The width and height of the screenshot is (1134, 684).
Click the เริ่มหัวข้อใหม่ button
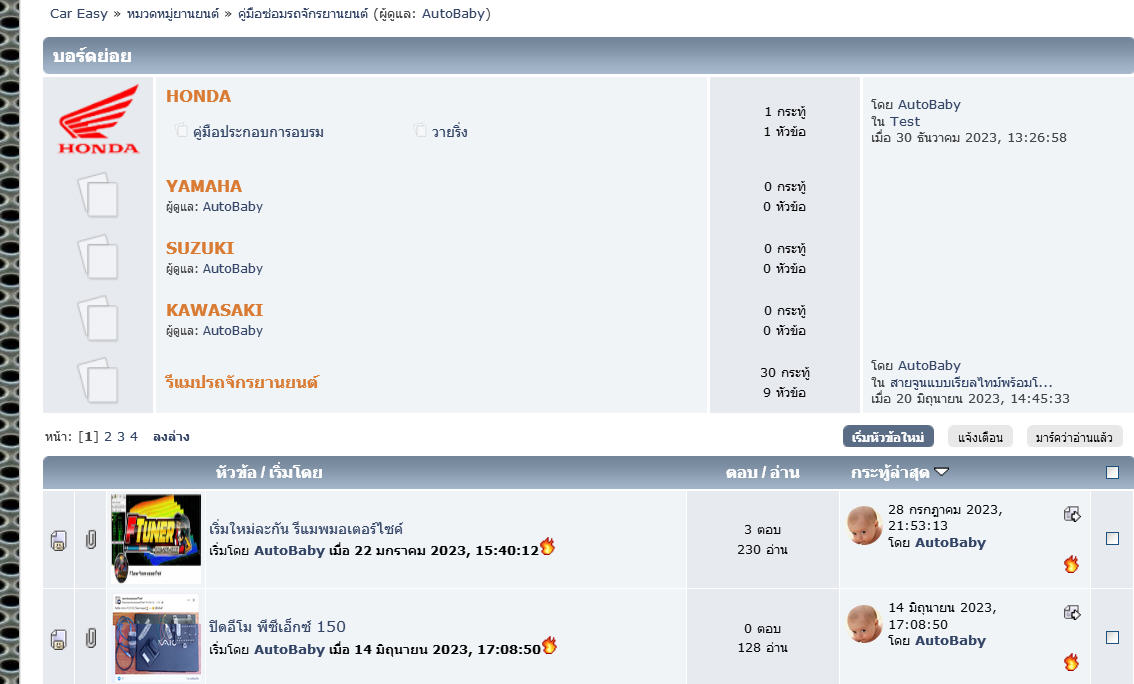pyautogui.click(x=888, y=437)
